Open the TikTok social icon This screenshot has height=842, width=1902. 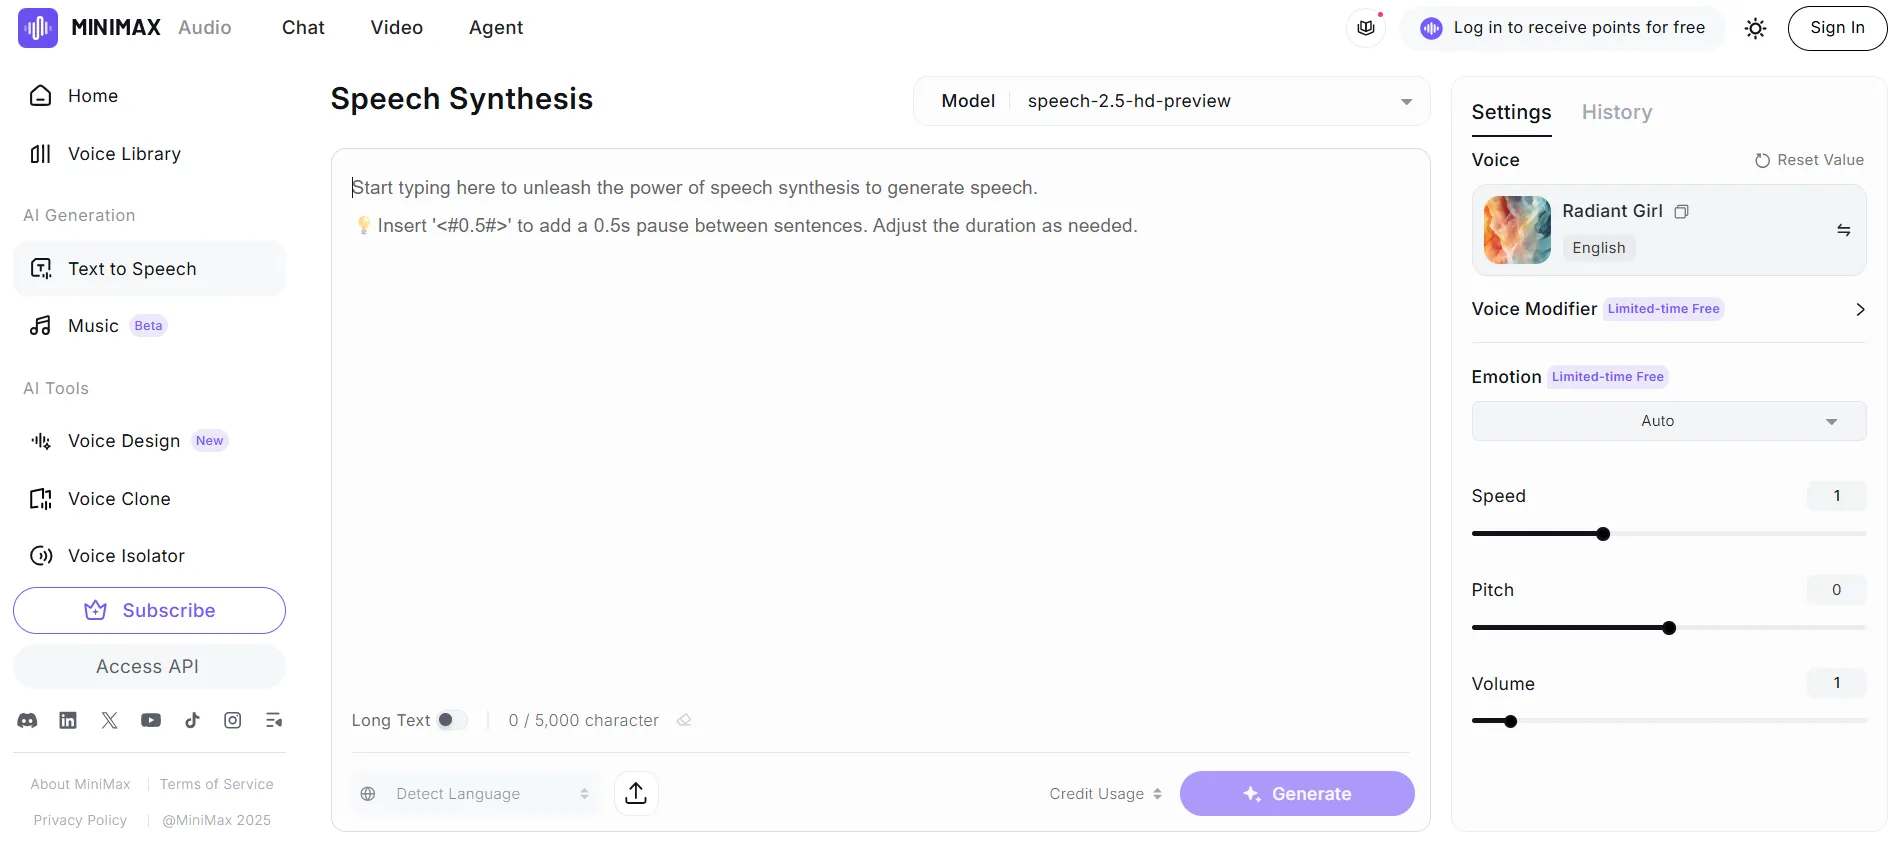[192, 720]
